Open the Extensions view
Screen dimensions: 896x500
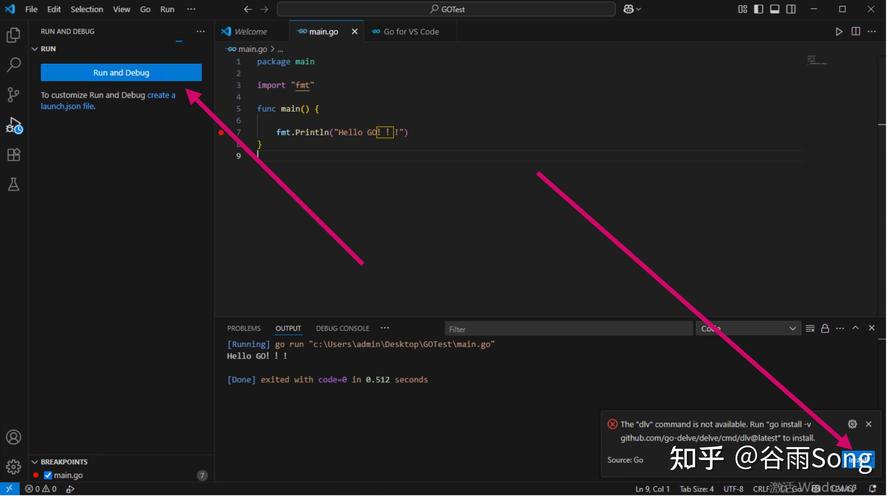13,155
